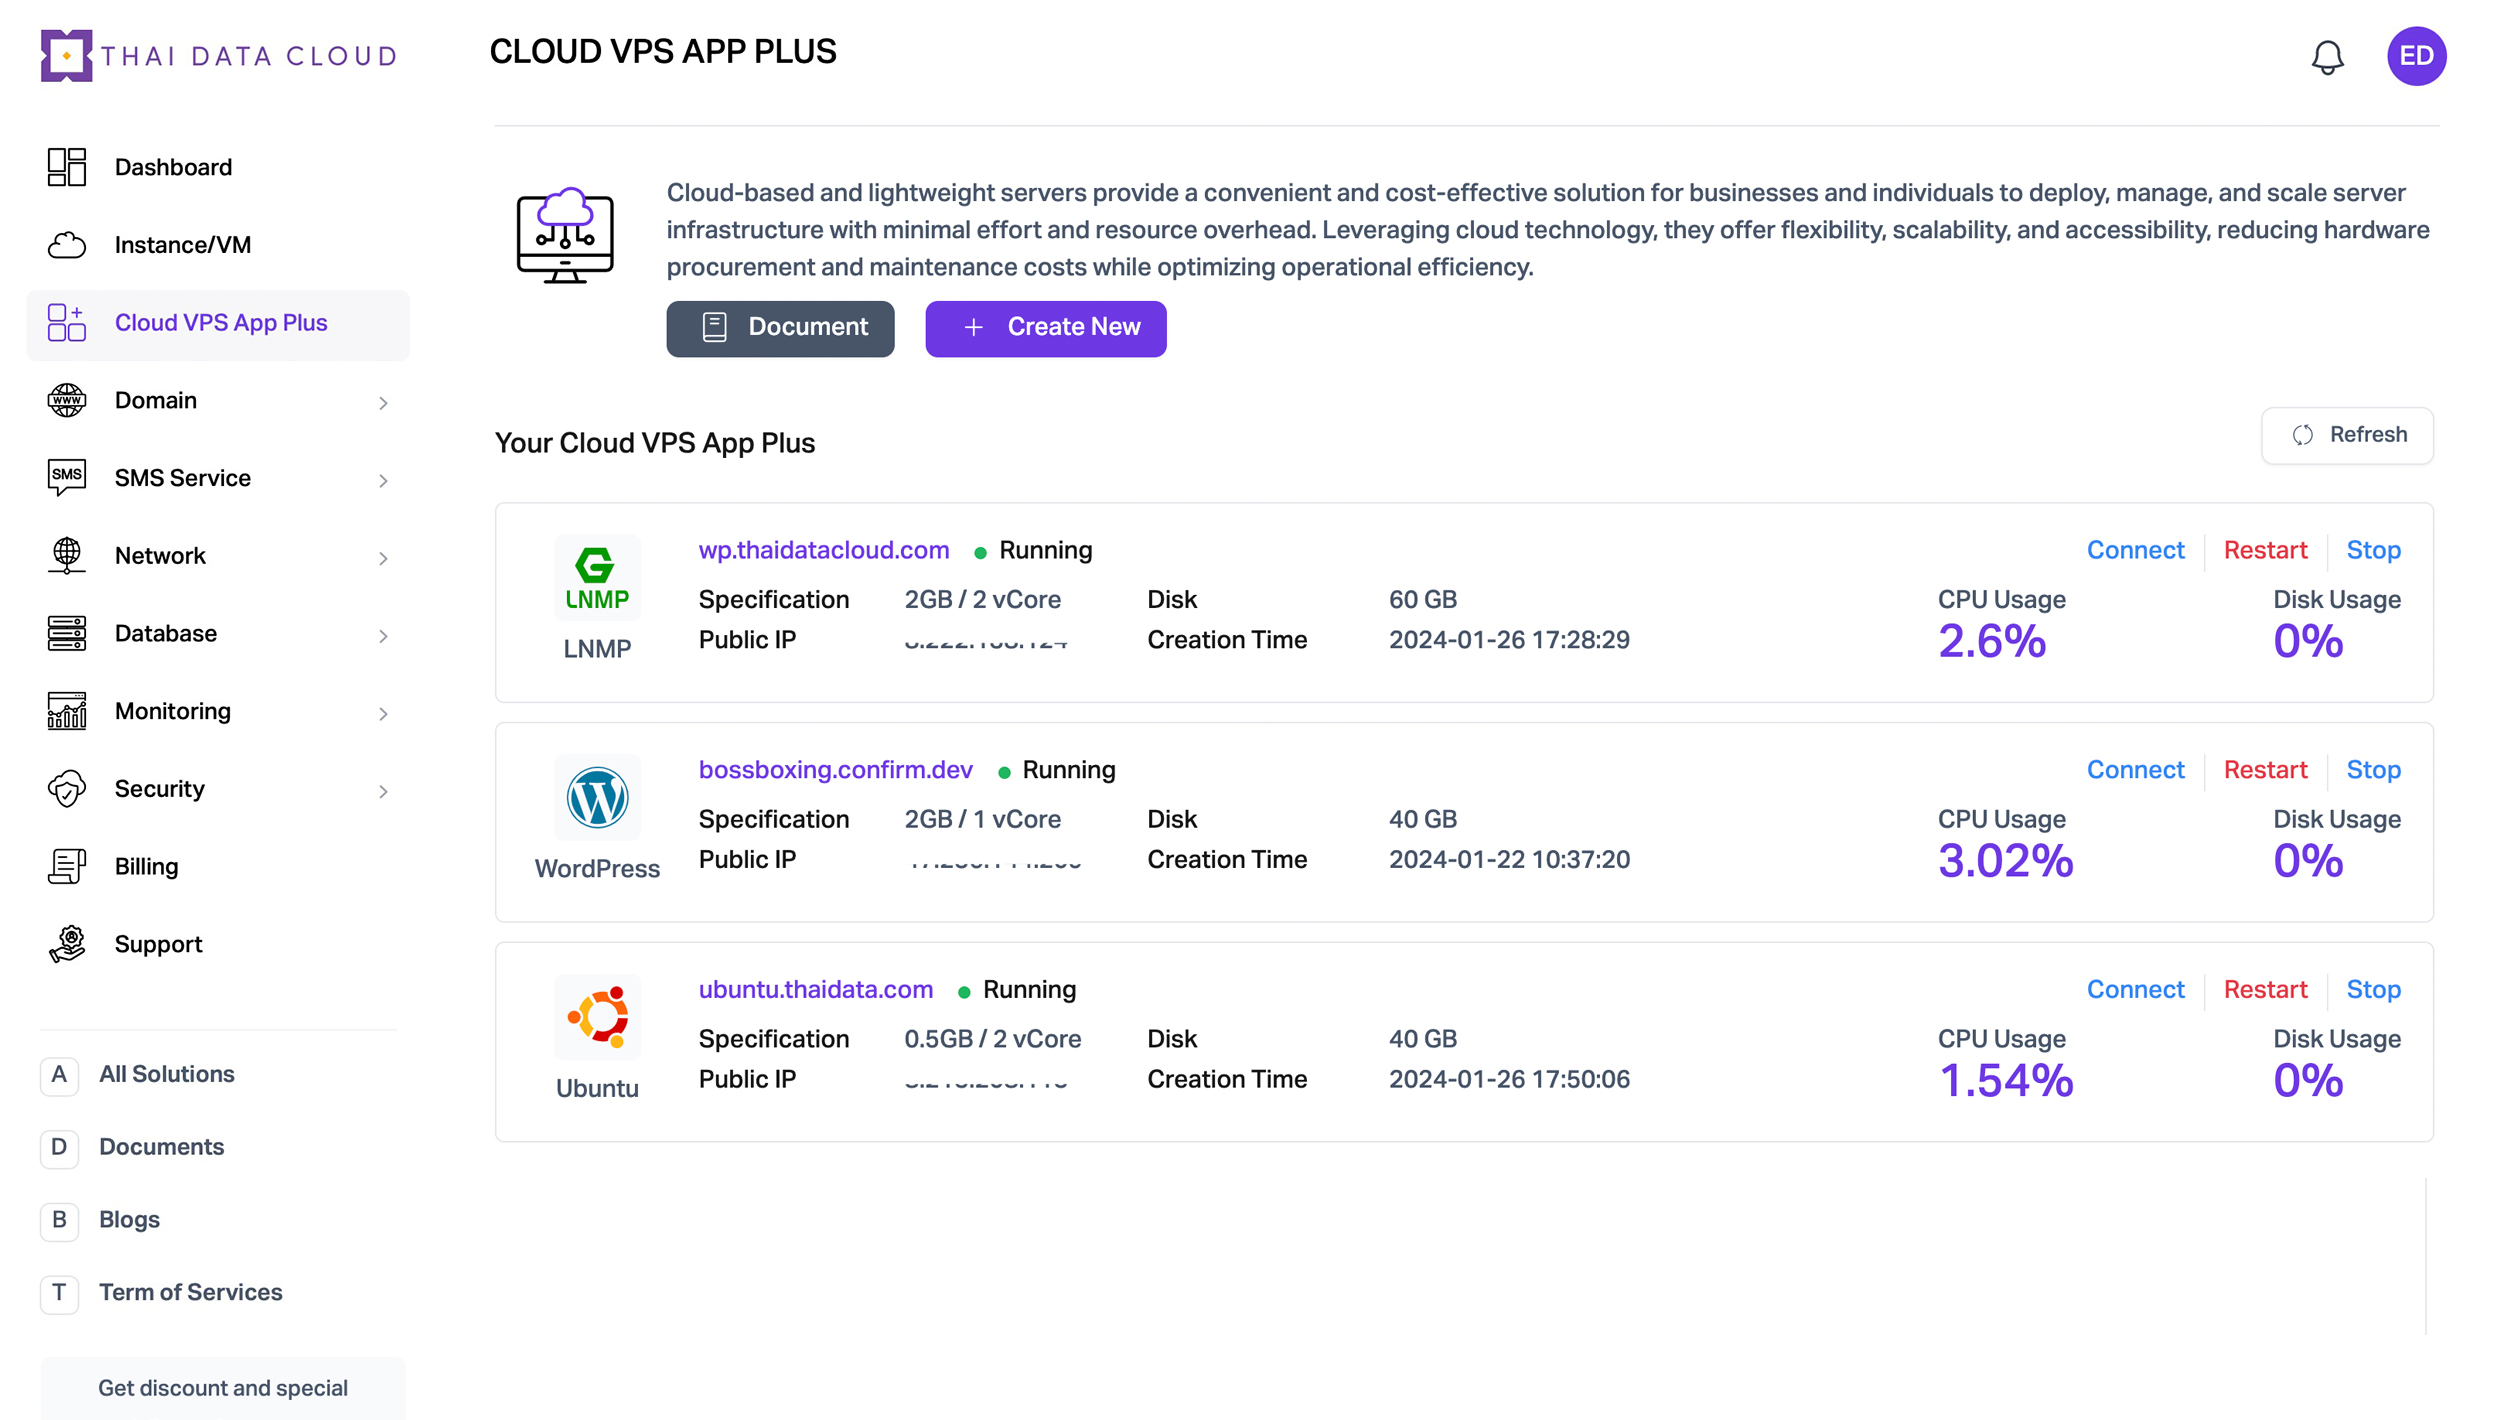Click the Support icon
Viewport: 2500px width, 1420px height.
[67, 944]
